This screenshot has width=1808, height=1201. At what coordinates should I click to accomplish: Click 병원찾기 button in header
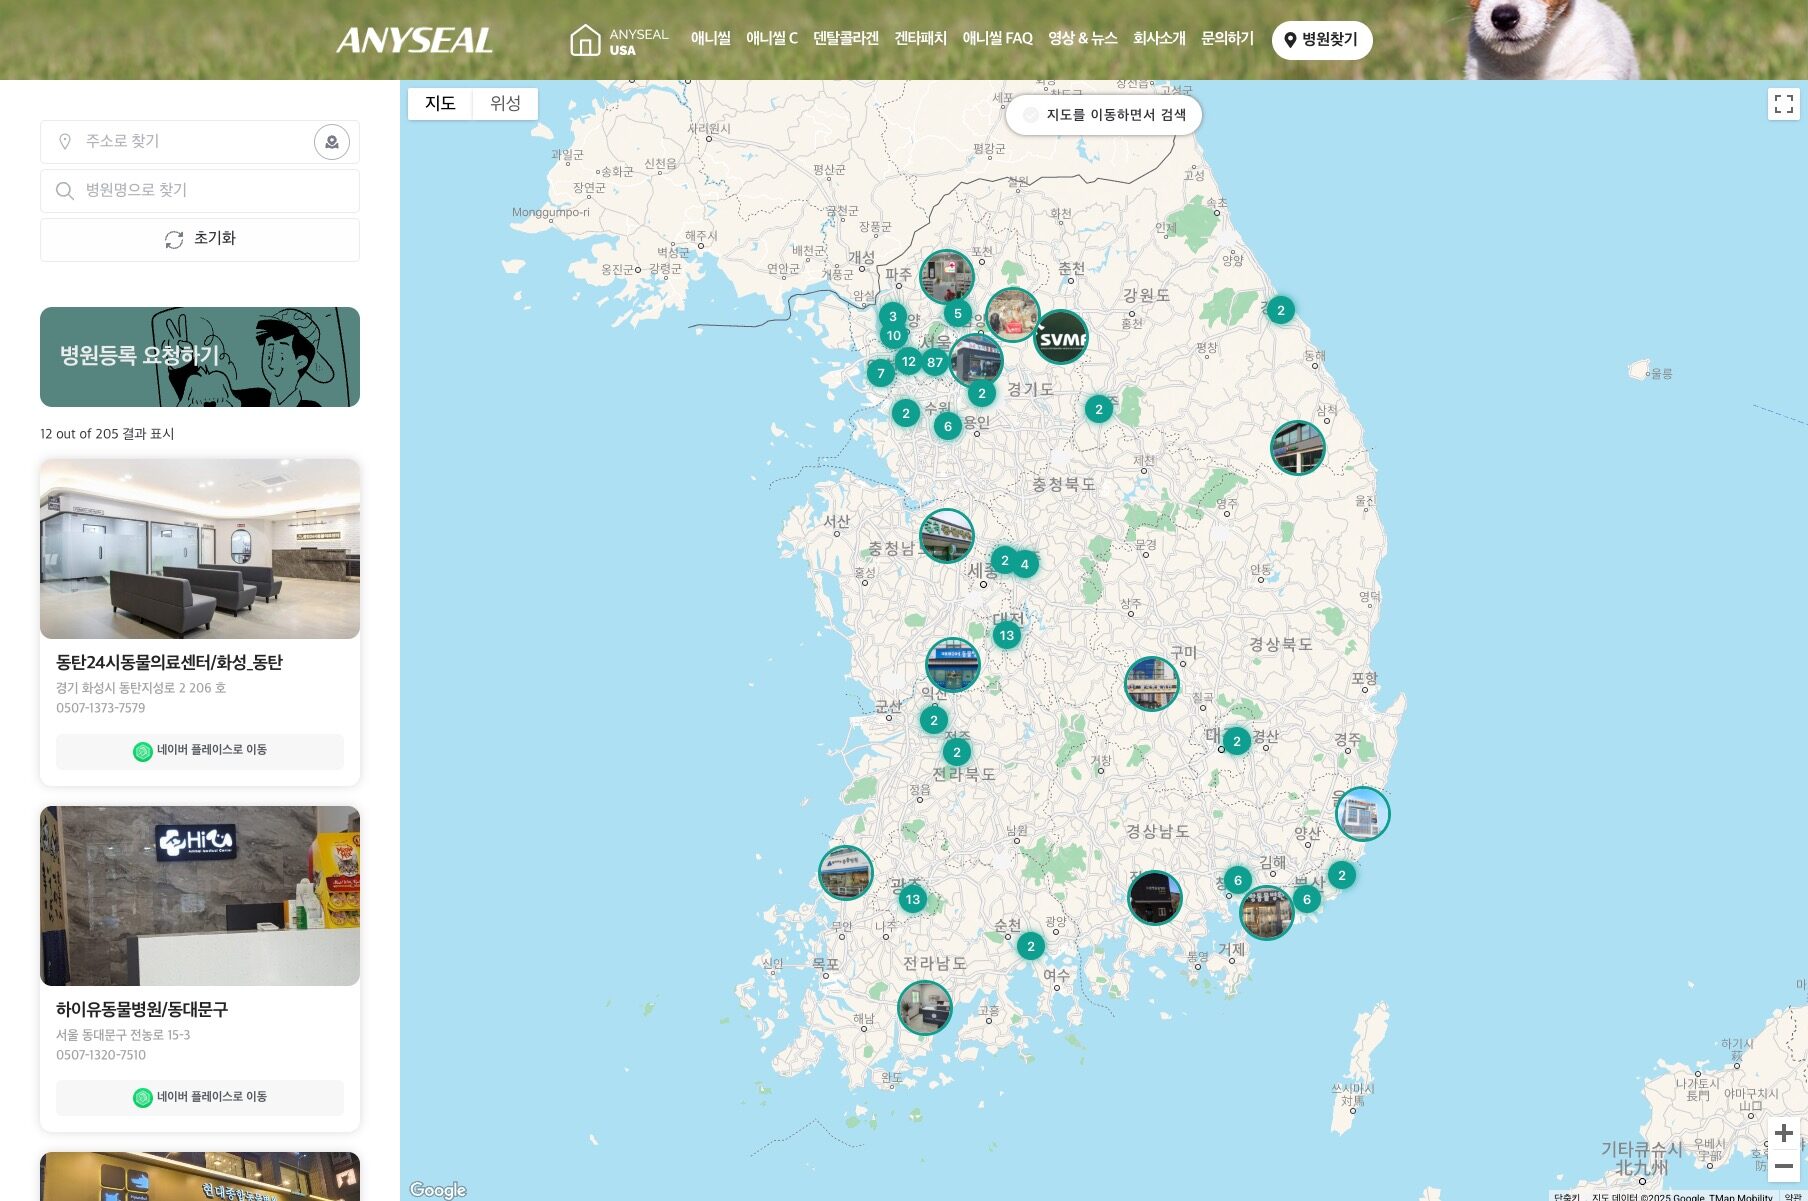(1321, 40)
